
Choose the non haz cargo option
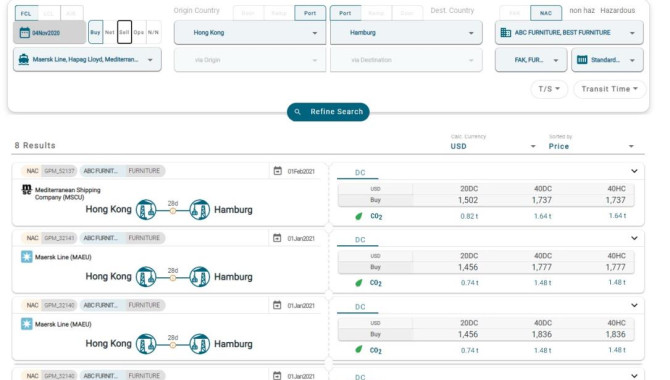pyautogui.click(x=582, y=10)
